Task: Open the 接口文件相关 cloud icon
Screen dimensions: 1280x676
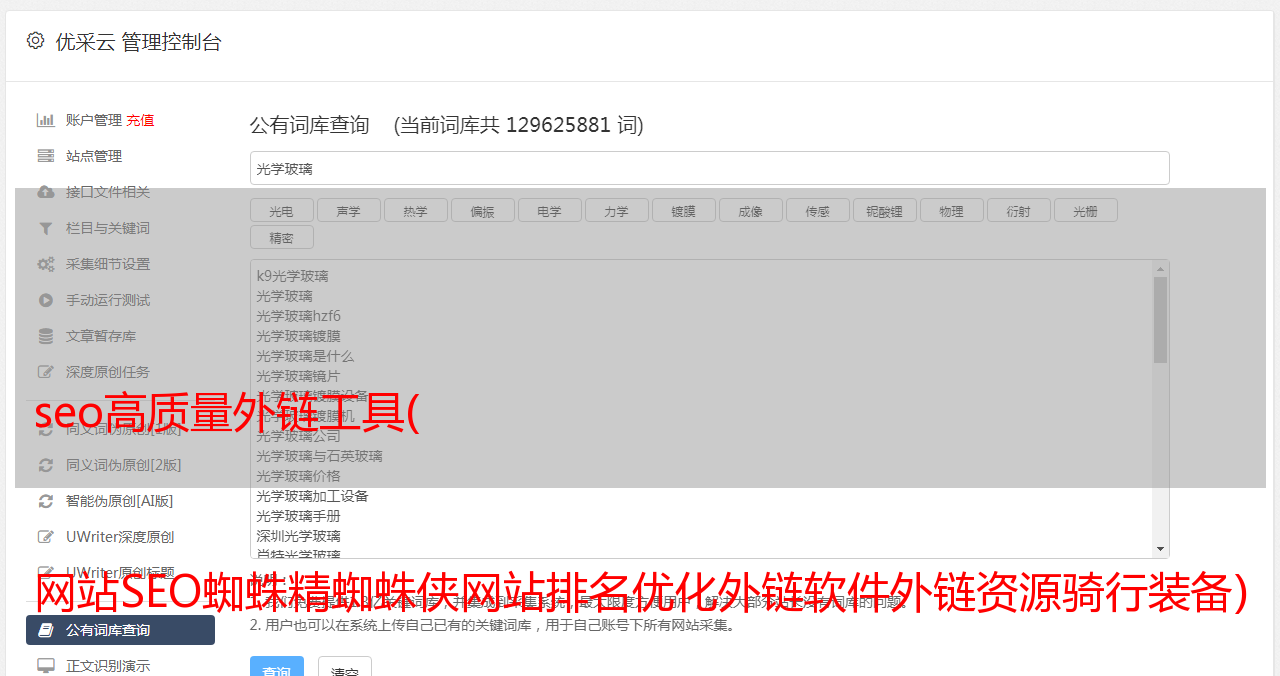Action: (46, 192)
